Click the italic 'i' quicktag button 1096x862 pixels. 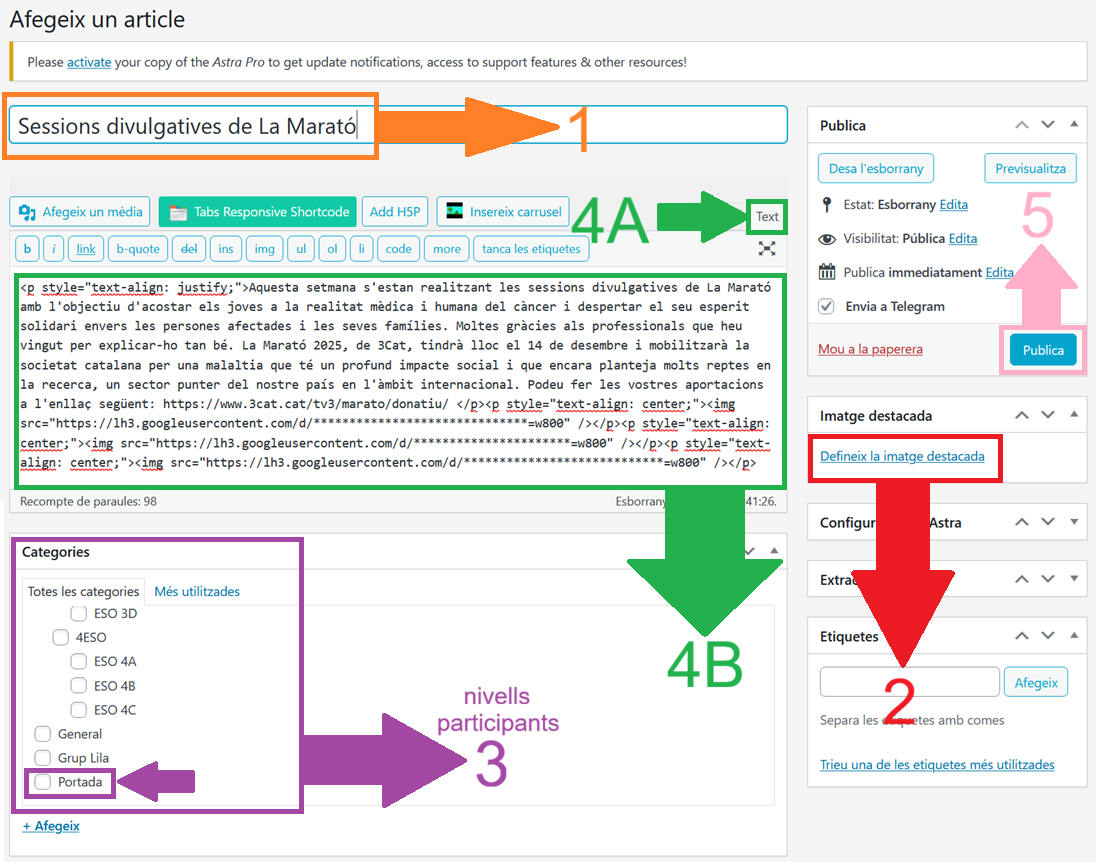[54, 249]
